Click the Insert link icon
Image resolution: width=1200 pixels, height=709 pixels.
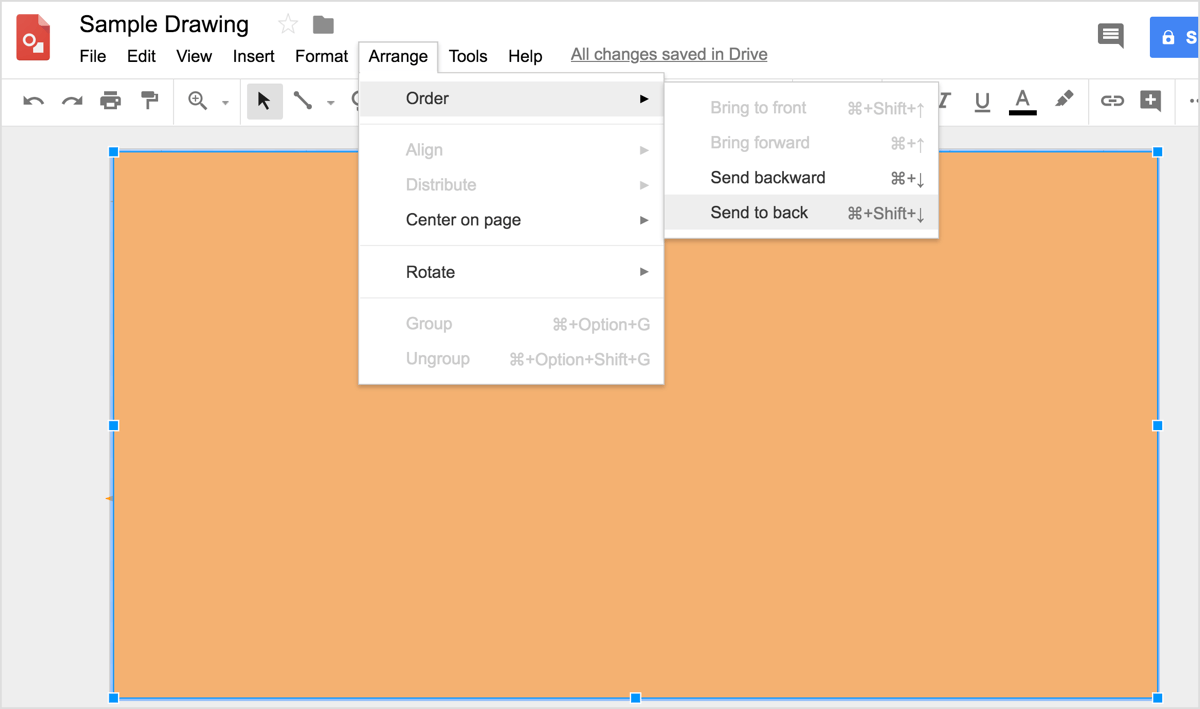click(x=1112, y=101)
